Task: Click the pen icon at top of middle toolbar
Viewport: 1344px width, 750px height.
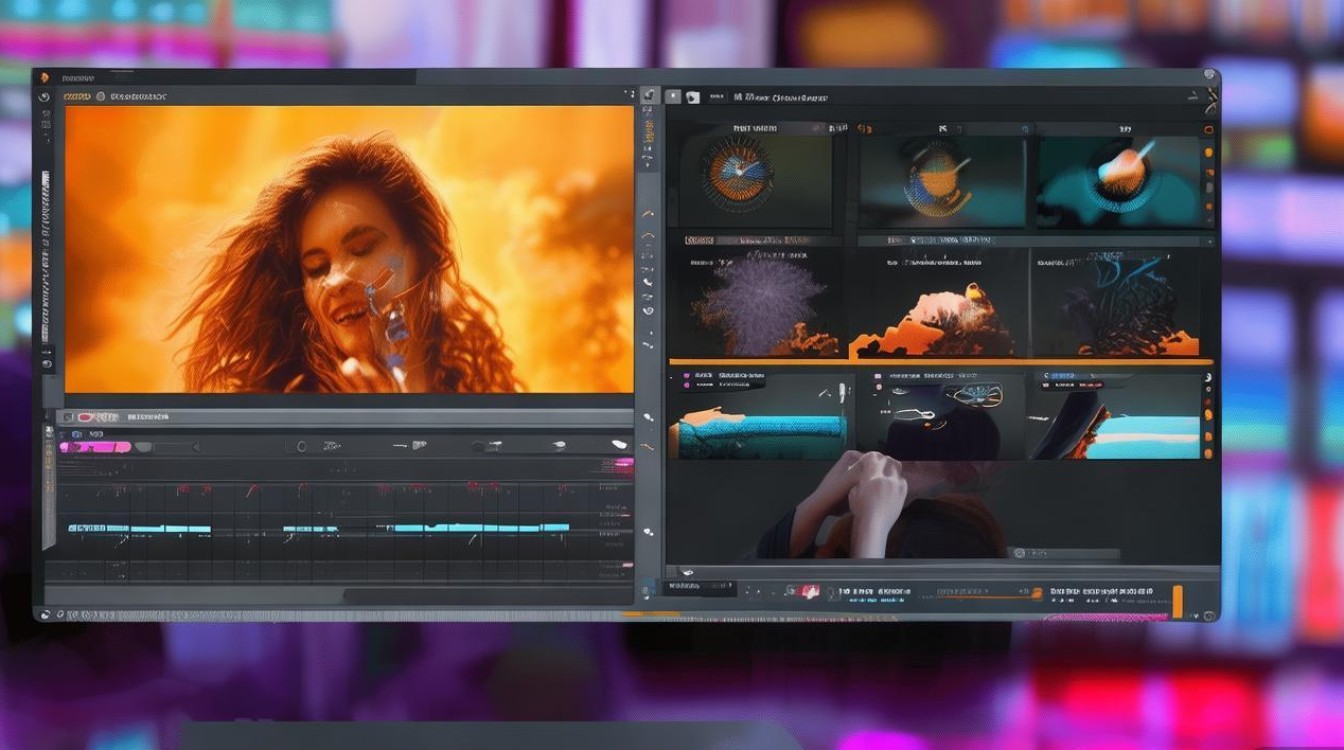Action: pyautogui.click(x=648, y=95)
